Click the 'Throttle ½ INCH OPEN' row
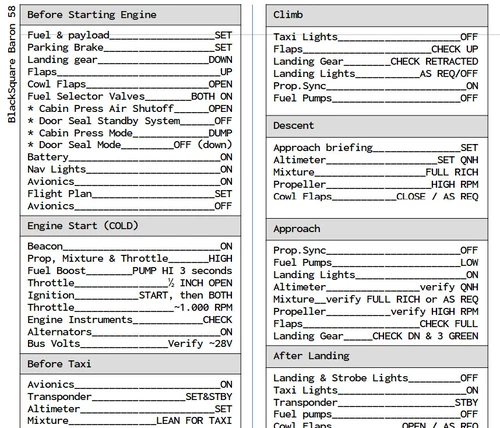Viewport: 500px width, 428px height. 130,283
